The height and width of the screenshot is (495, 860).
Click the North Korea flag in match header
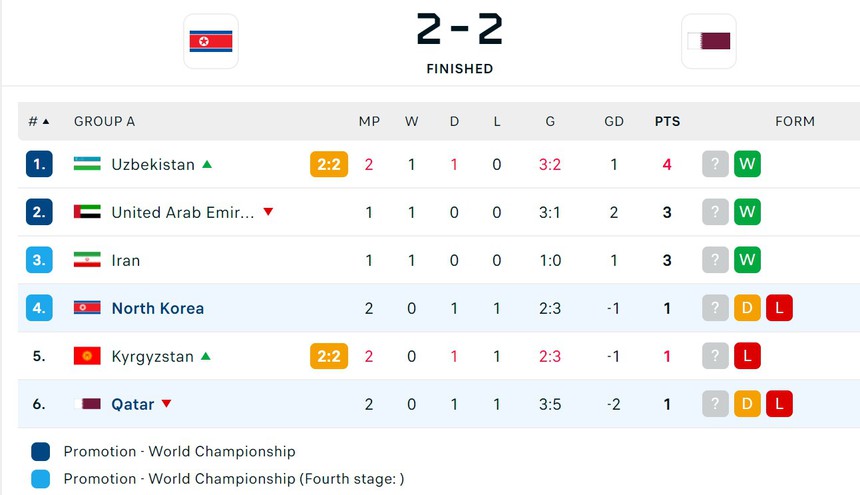pos(211,41)
